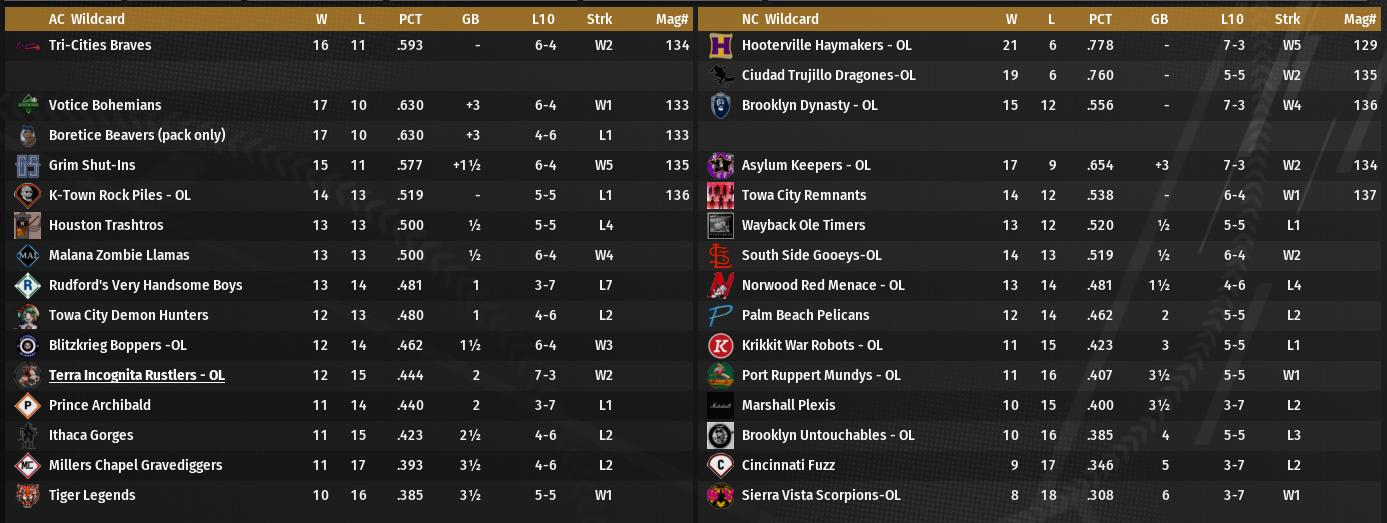
Task: Click the Prince Archibald team logo
Action: click(28, 406)
